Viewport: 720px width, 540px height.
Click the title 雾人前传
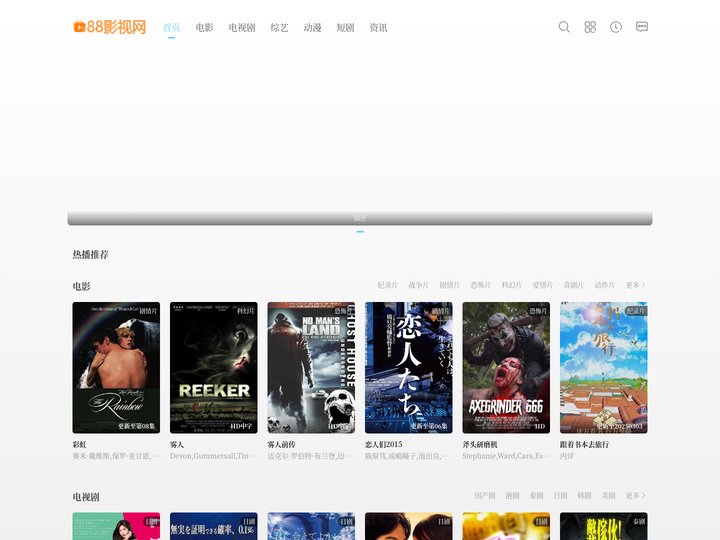(281, 444)
